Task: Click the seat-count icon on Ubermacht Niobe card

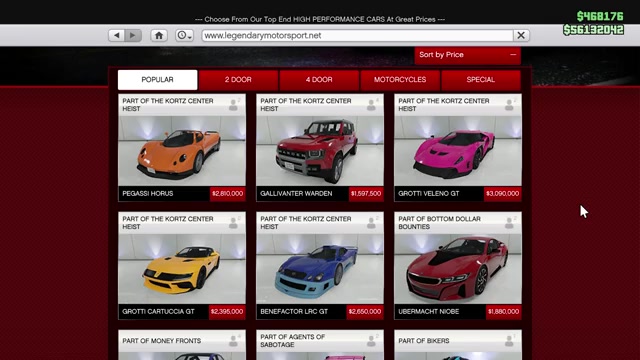Action: click(x=510, y=223)
